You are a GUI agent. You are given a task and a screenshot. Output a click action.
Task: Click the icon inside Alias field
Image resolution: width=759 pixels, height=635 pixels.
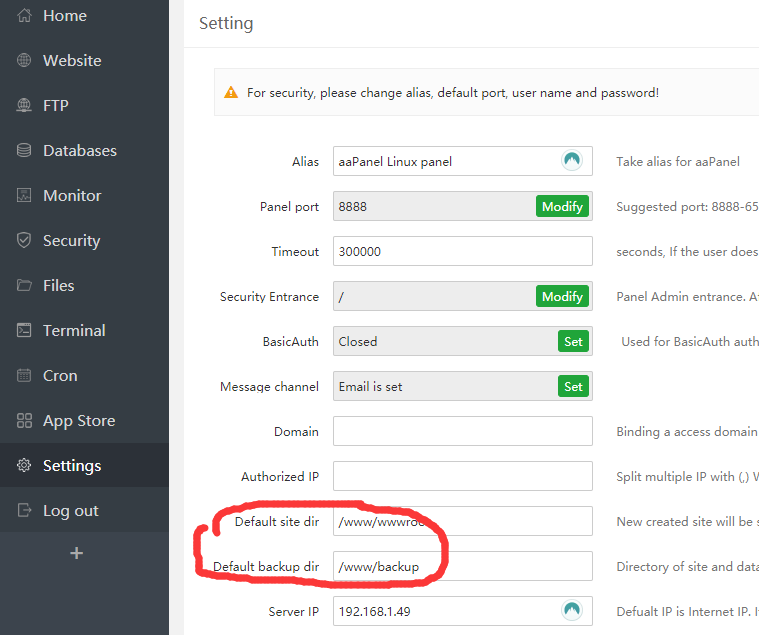tap(572, 161)
